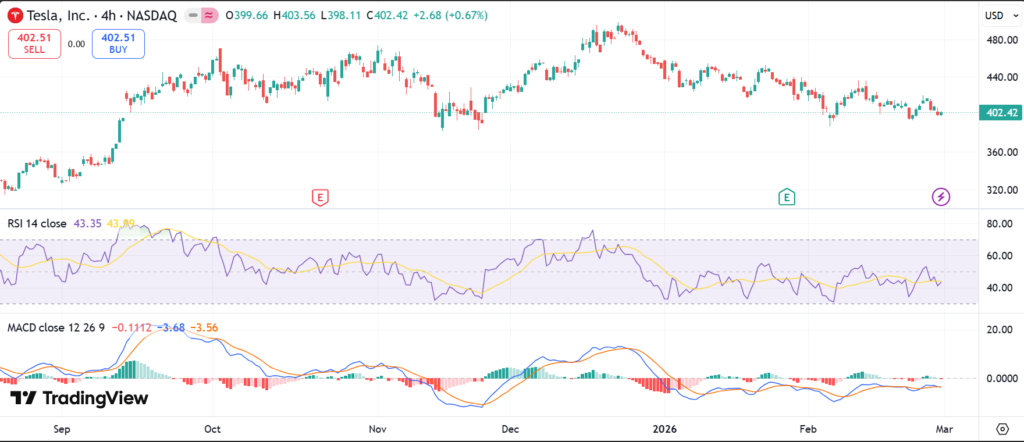1024x442 pixels.
Task: Select the MACD close 12 26 9 legend
Action: pos(57,328)
